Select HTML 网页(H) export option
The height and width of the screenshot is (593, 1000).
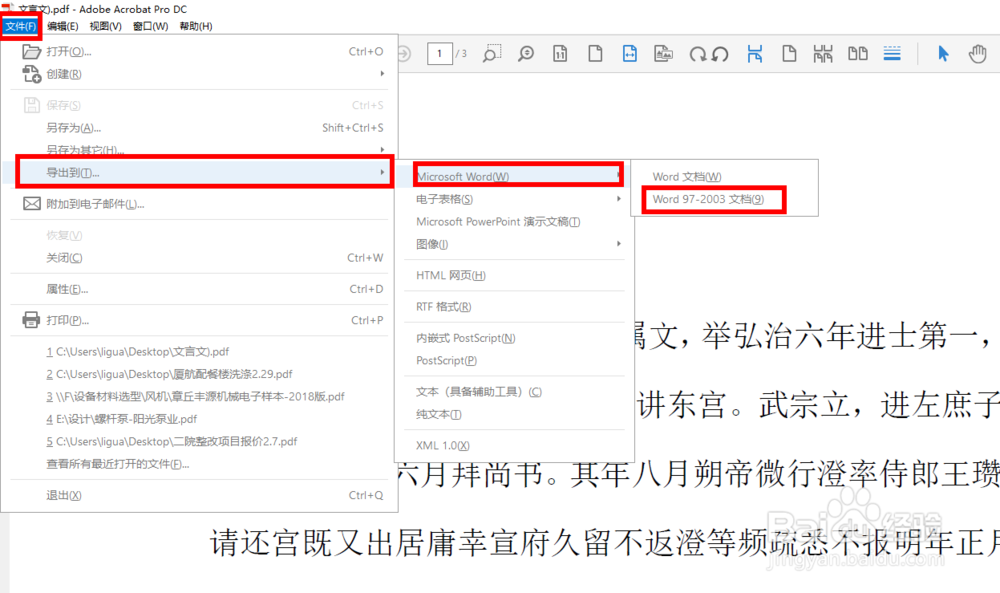(515, 275)
